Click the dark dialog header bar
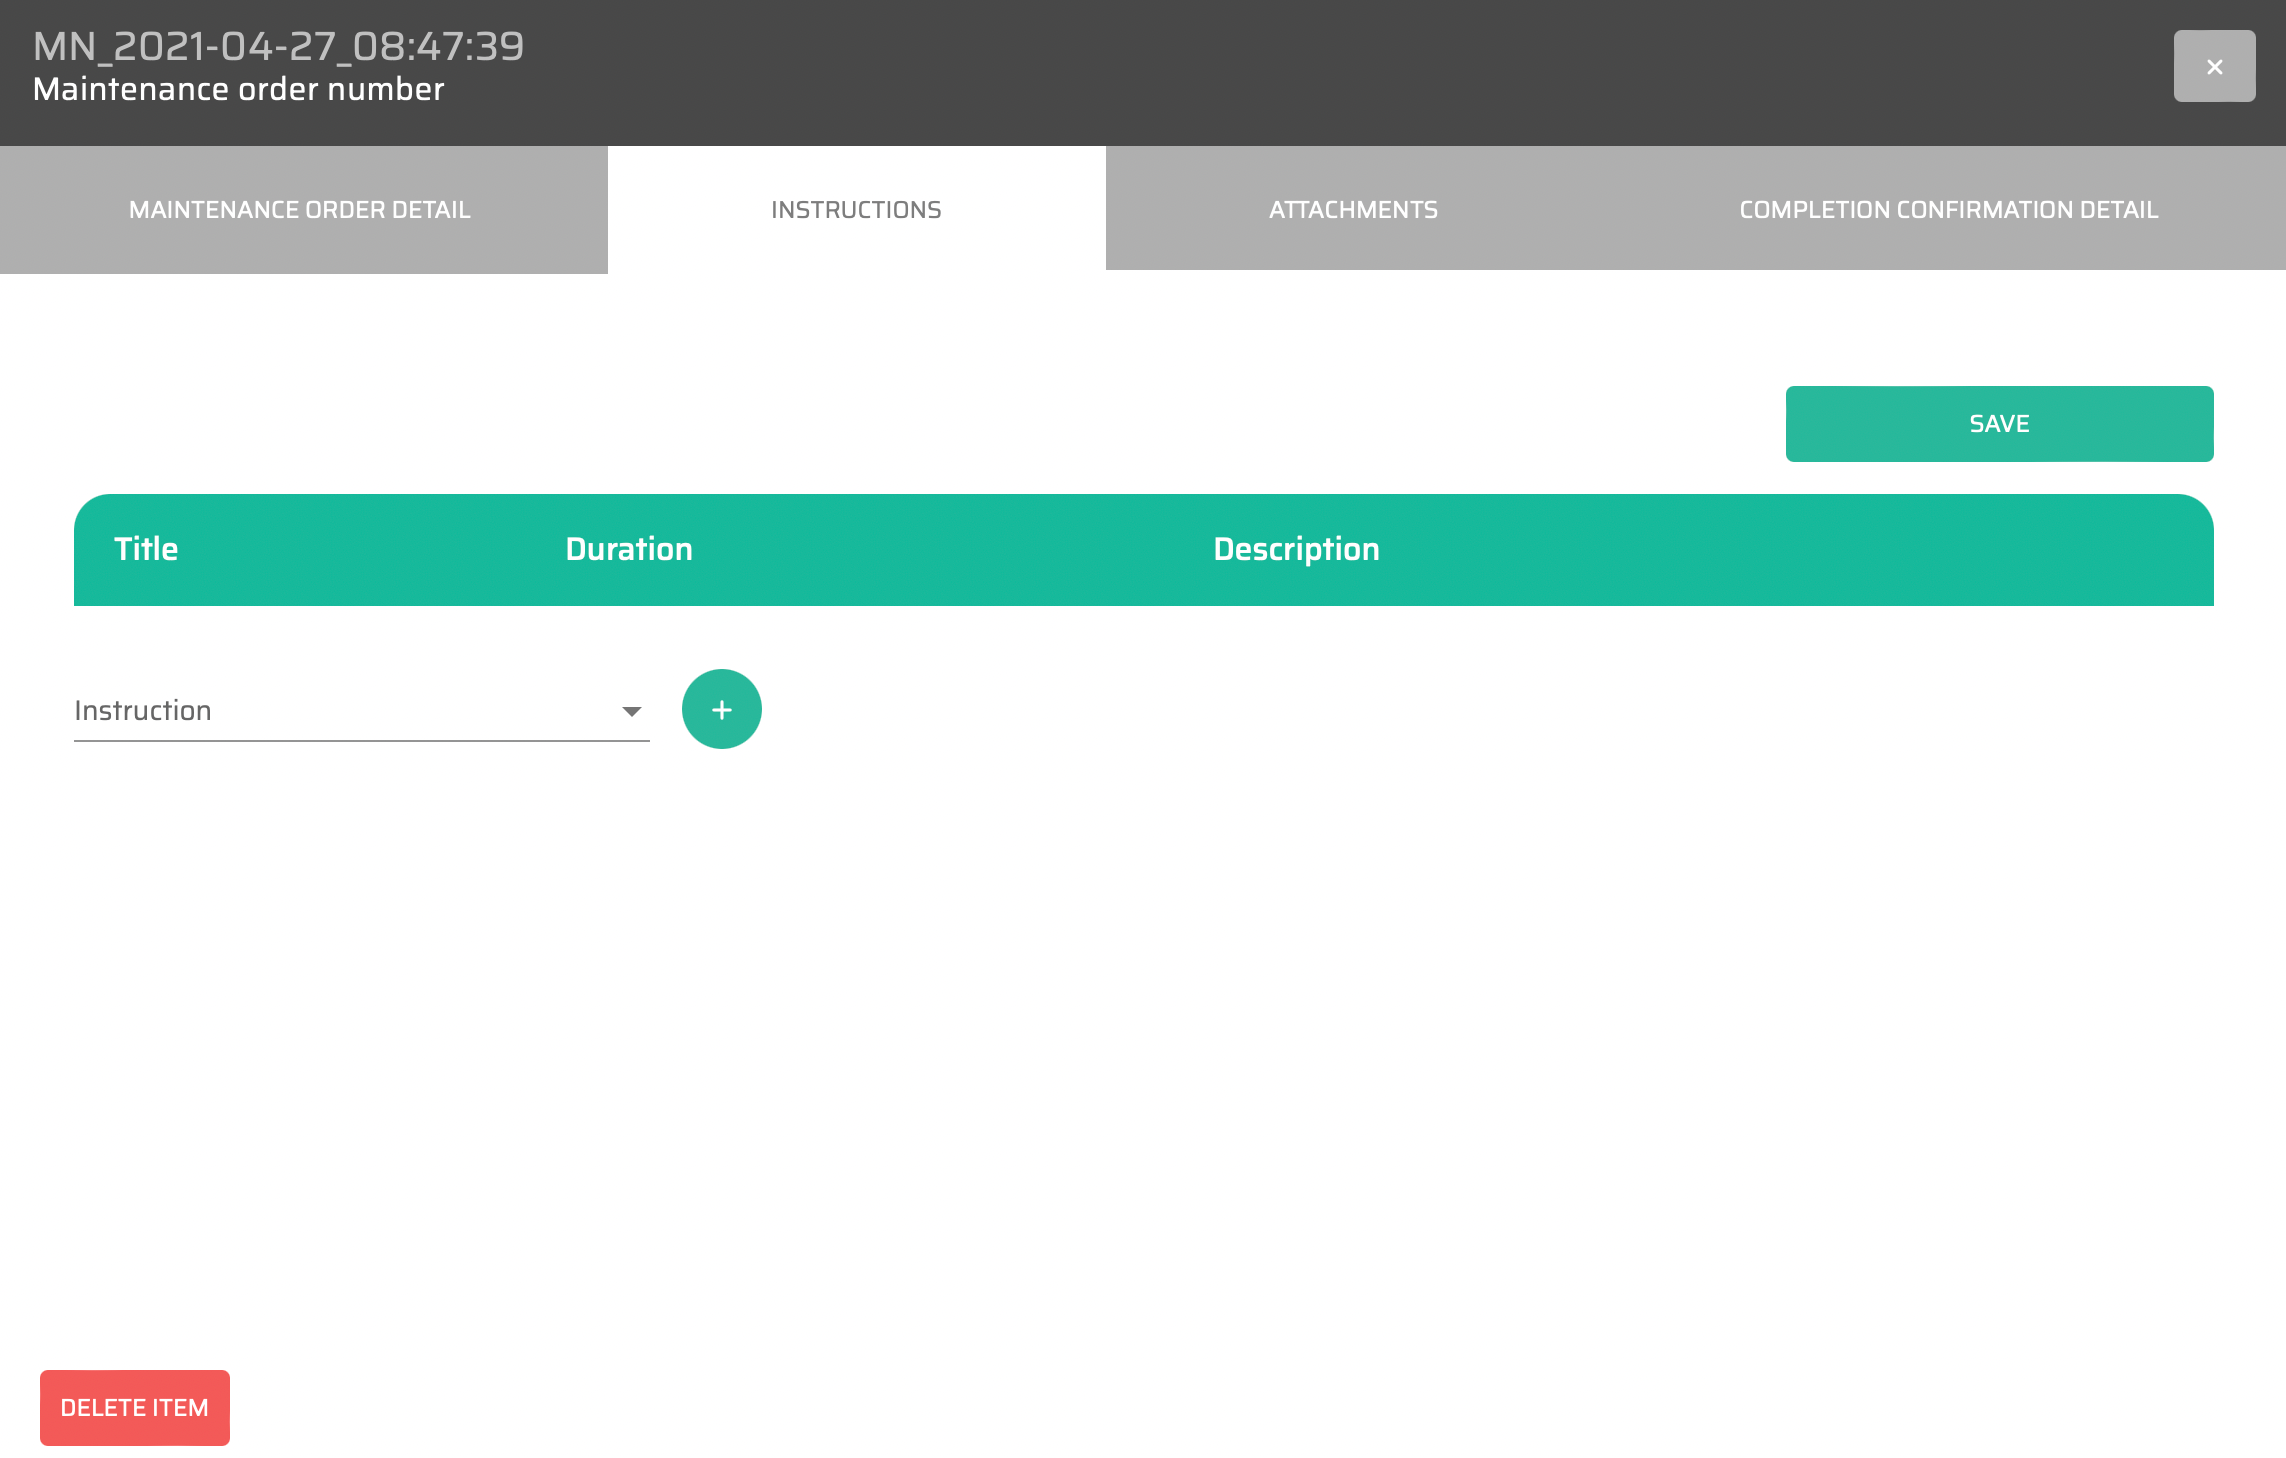The image size is (2286, 1458). coord(1300,70)
